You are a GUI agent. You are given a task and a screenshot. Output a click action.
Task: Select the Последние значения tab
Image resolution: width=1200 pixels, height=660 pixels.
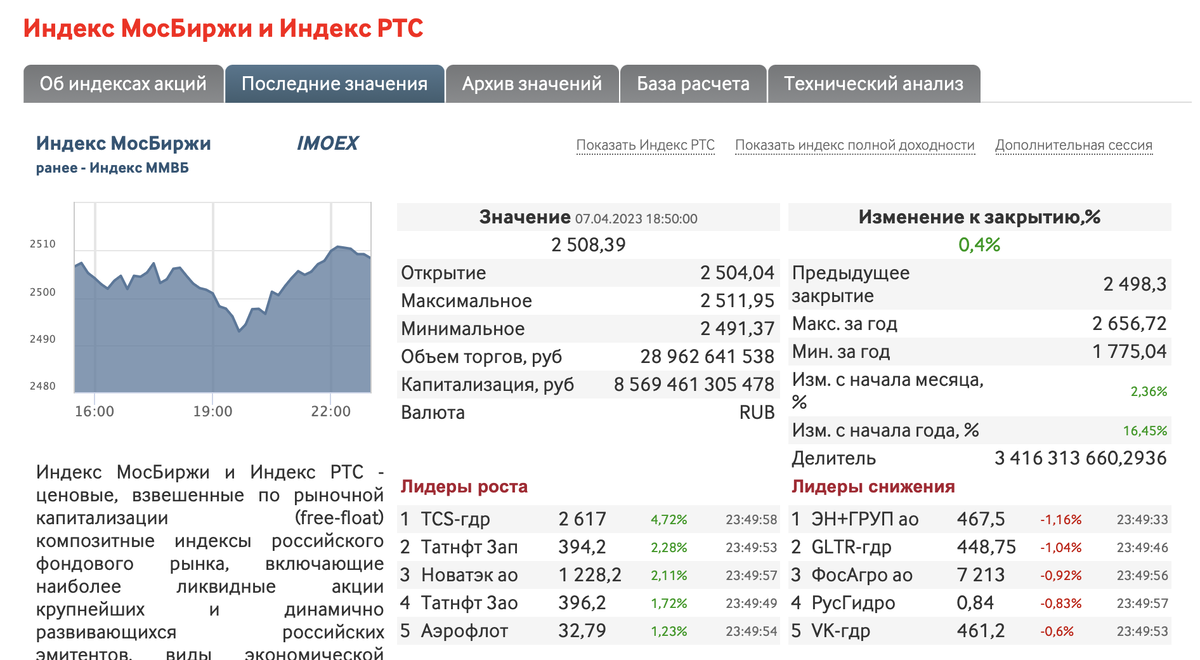334,84
